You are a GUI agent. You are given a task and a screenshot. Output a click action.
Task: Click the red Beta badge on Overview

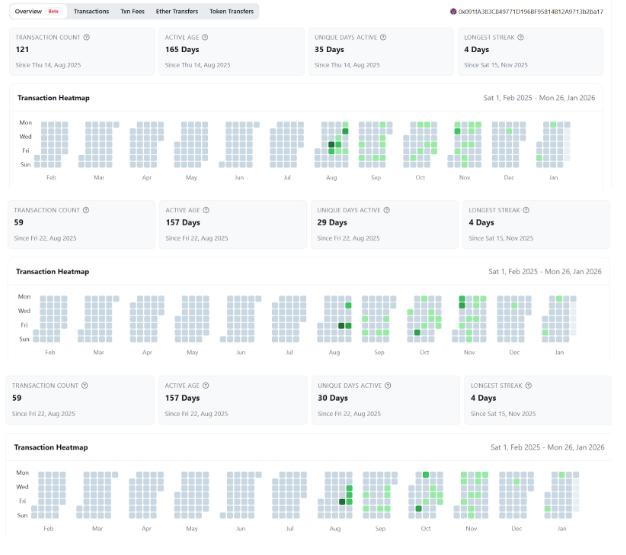tap(53, 11)
